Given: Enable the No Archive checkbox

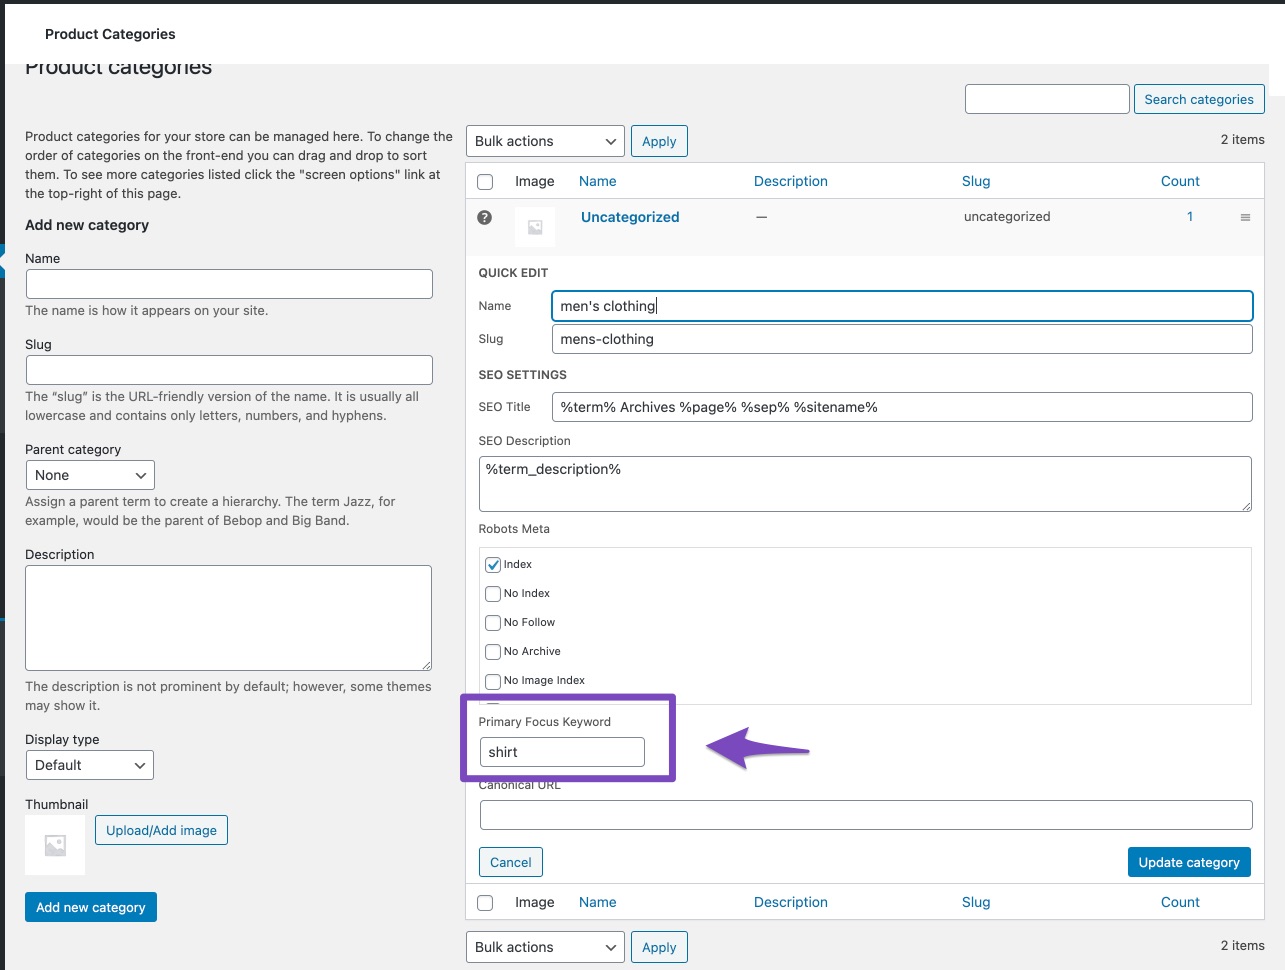Looking at the screenshot, I should pyautogui.click(x=493, y=652).
